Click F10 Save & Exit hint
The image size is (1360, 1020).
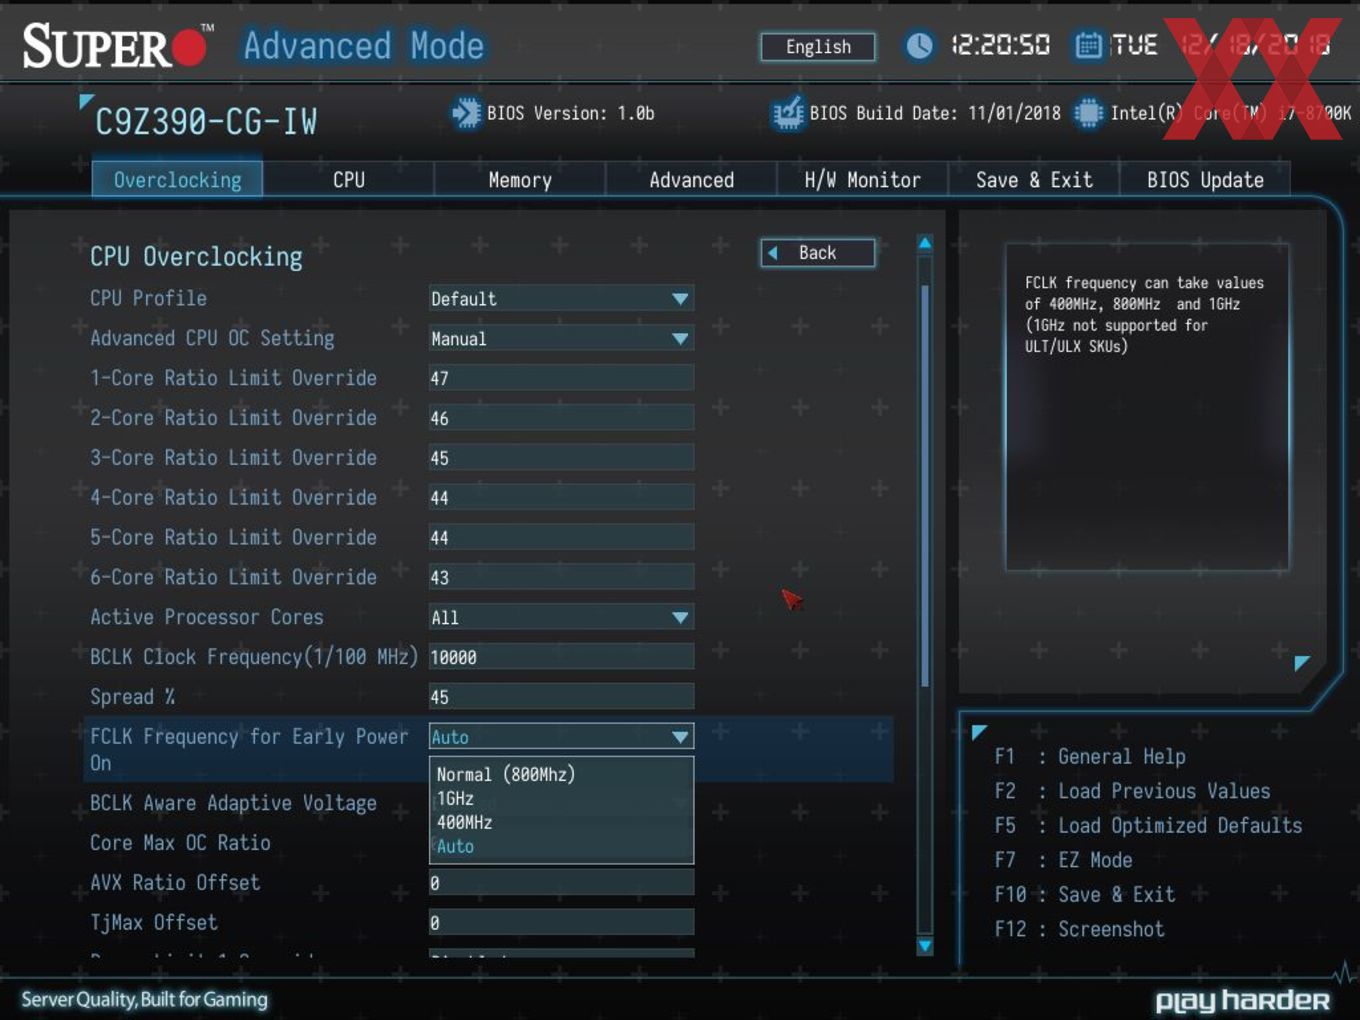[x=1085, y=895]
